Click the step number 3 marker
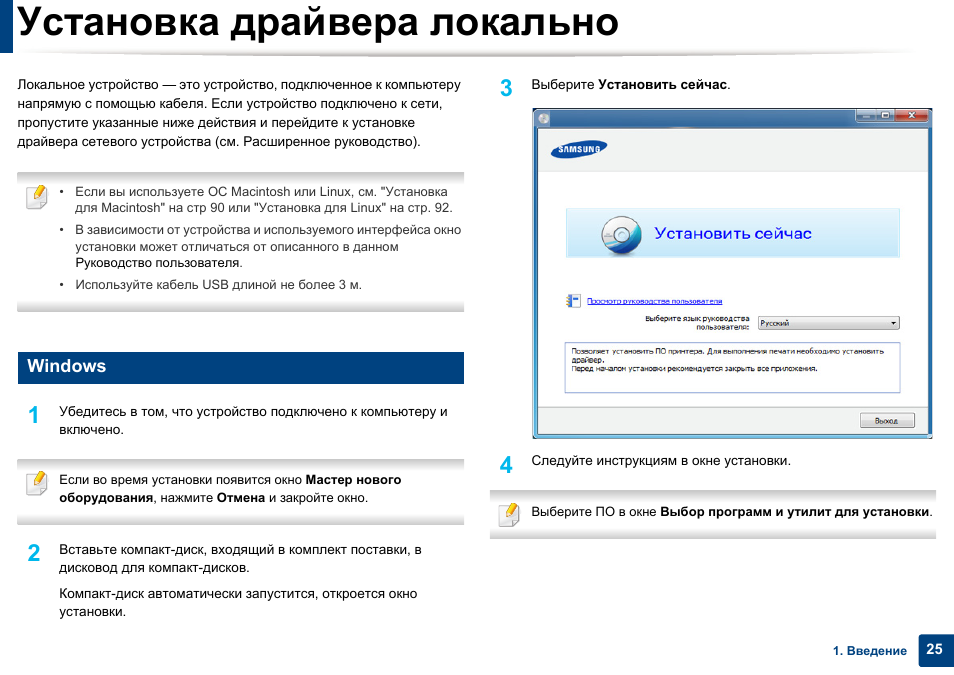This screenshot has height=675, width=954. [x=506, y=88]
